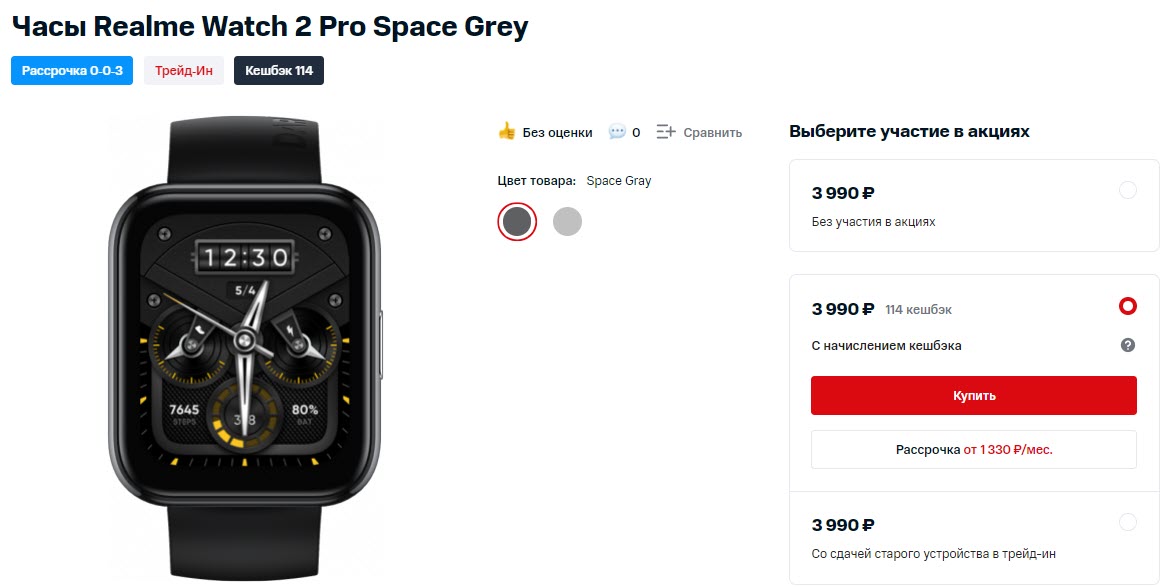
Task: Select the Space Gray color swatch
Action: click(x=516, y=220)
